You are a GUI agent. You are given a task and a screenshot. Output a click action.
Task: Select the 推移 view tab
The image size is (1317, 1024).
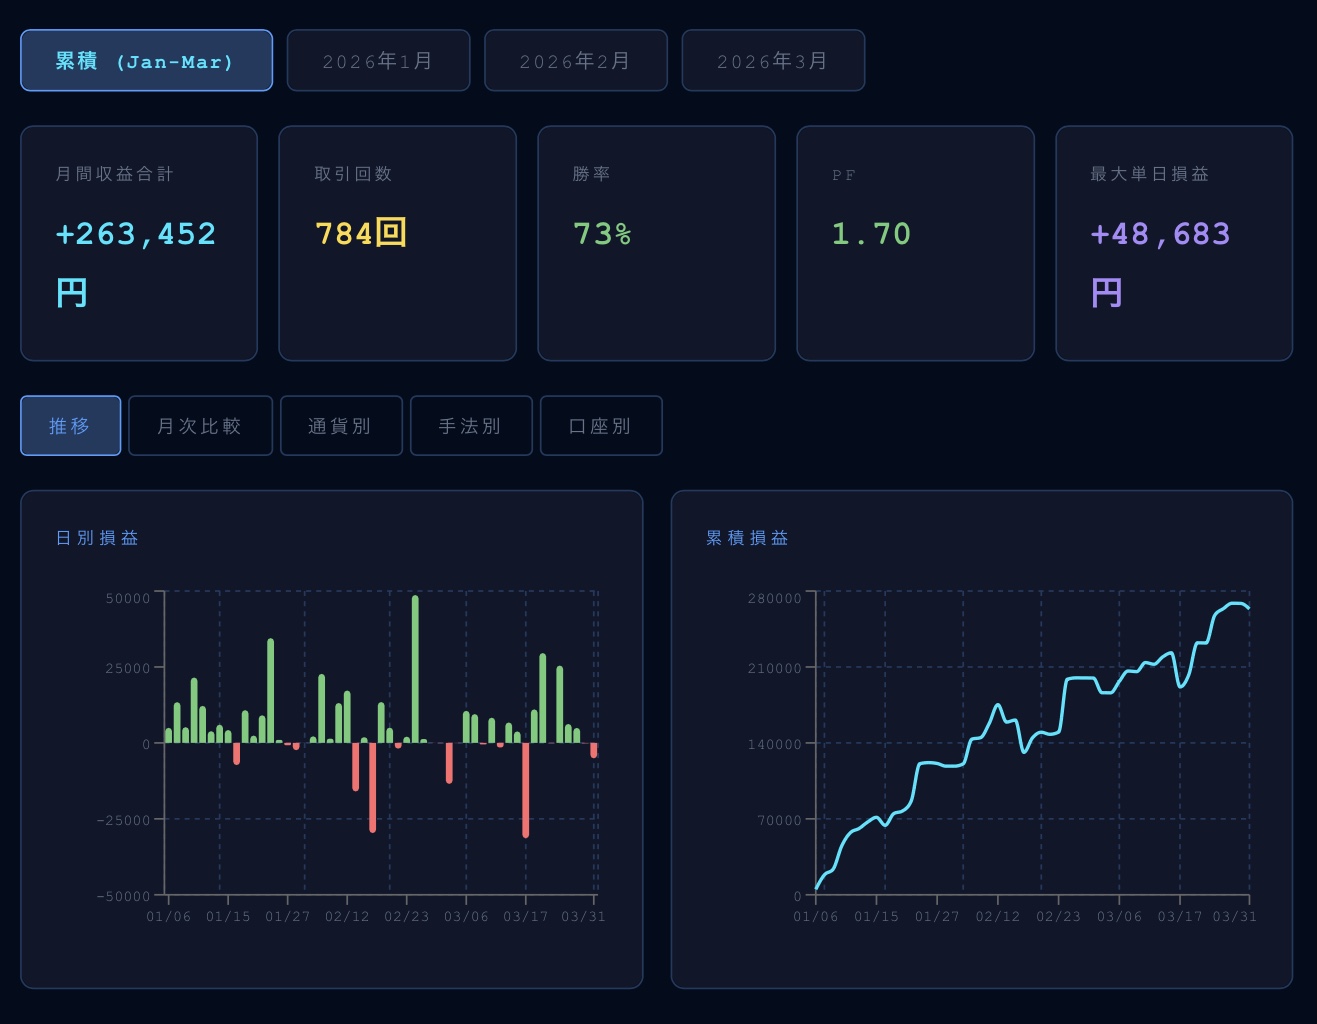(70, 426)
